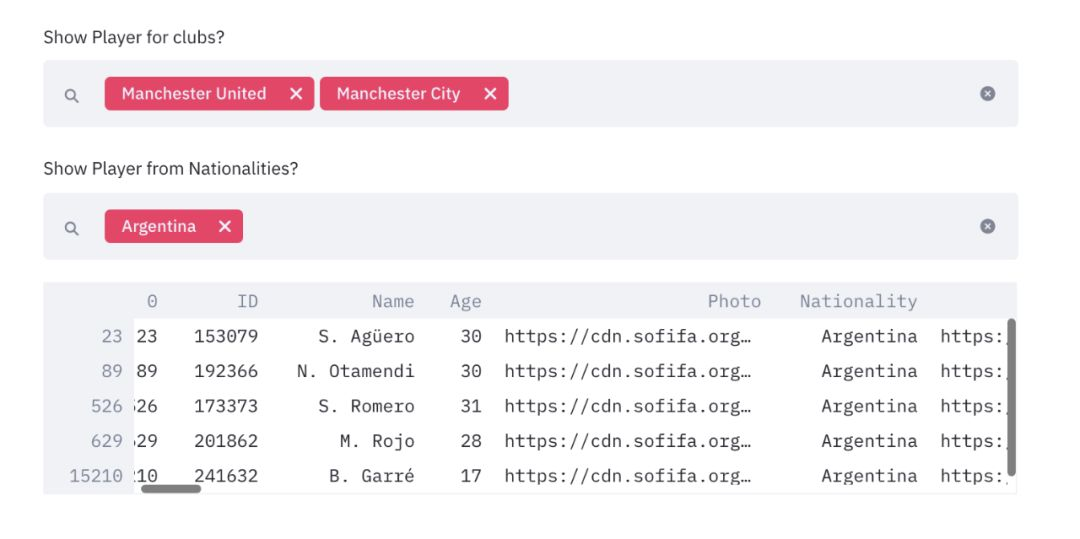Click the Nationality column header
The width and height of the screenshot is (1080, 539).
857,301
